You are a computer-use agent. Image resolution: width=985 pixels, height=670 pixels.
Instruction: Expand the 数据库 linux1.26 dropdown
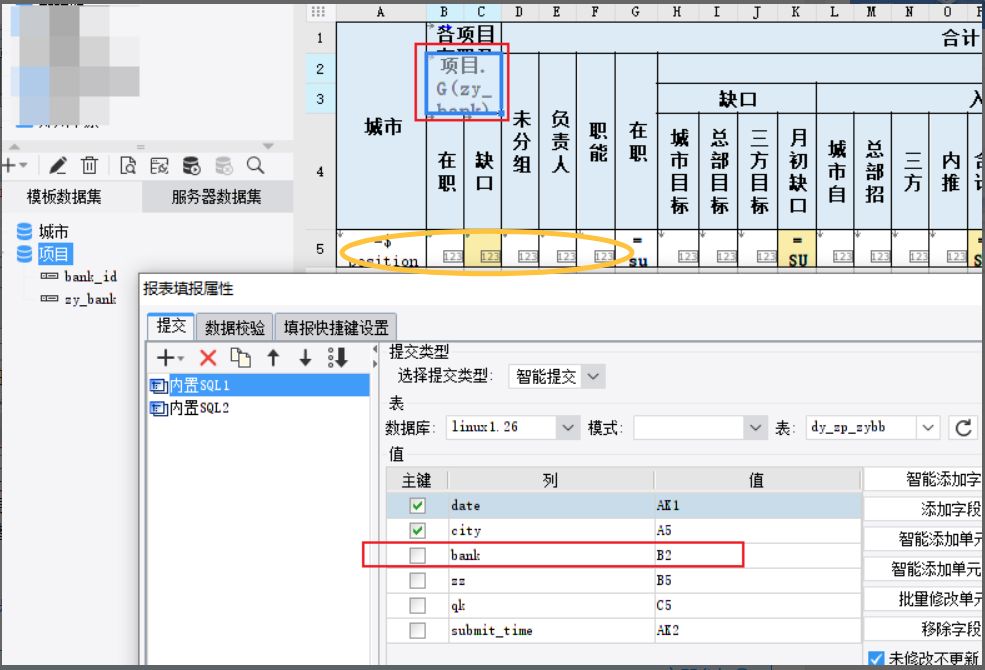(569, 428)
